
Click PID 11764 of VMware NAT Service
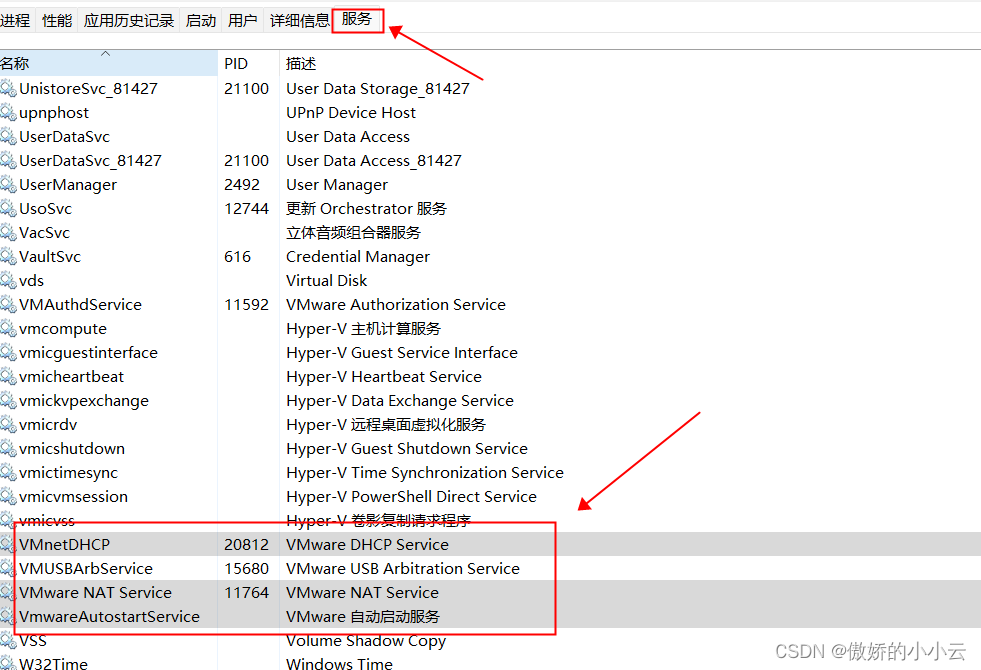point(247,592)
